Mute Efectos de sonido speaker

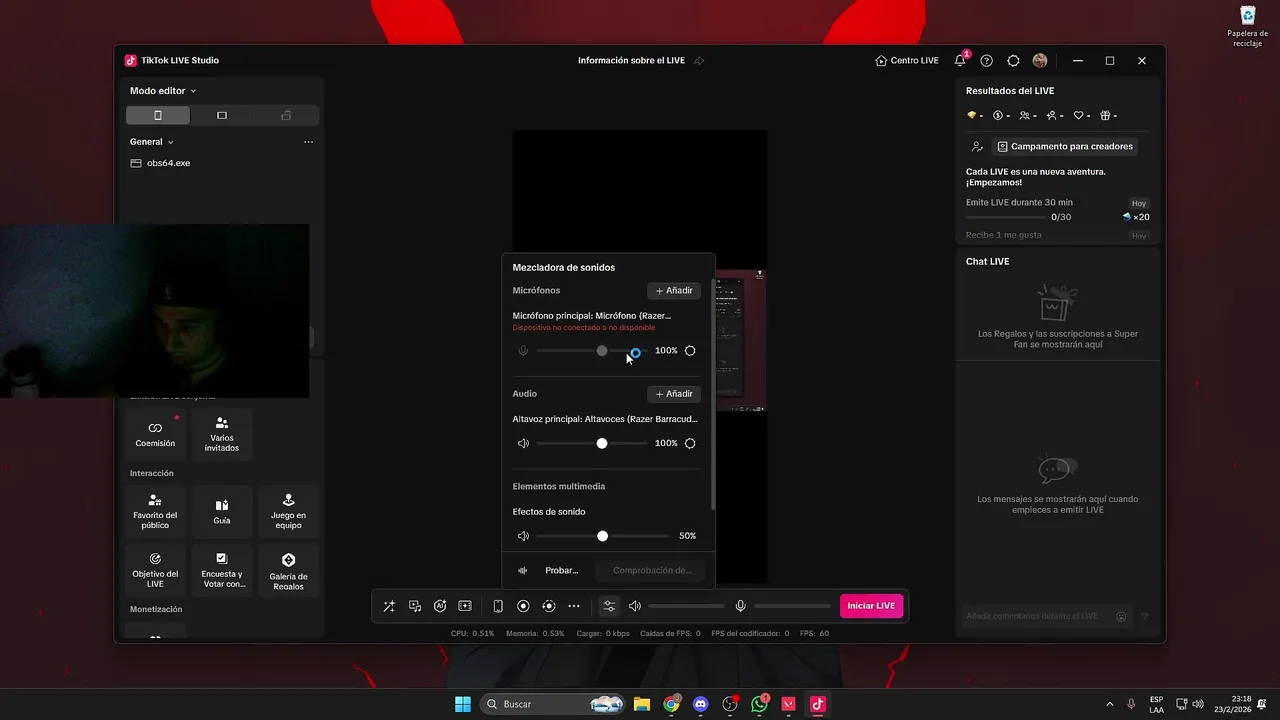(523, 536)
